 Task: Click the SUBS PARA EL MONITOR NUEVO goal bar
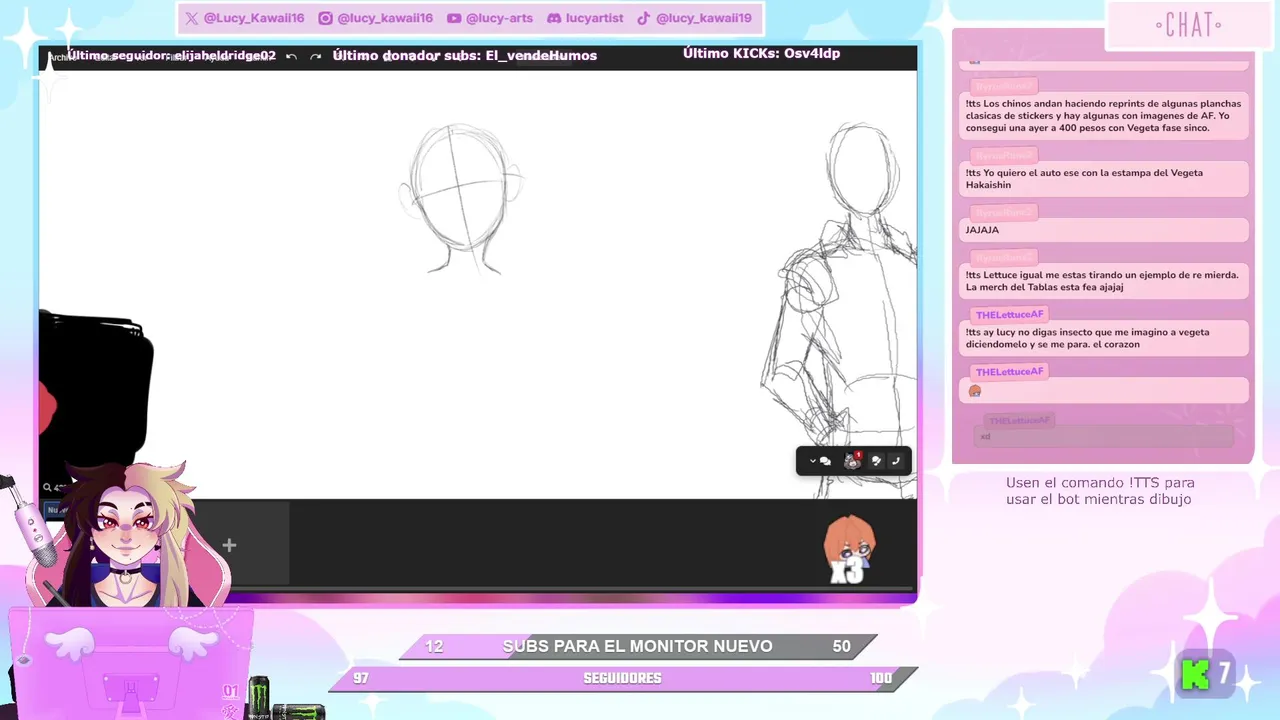(x=638, y=647)
